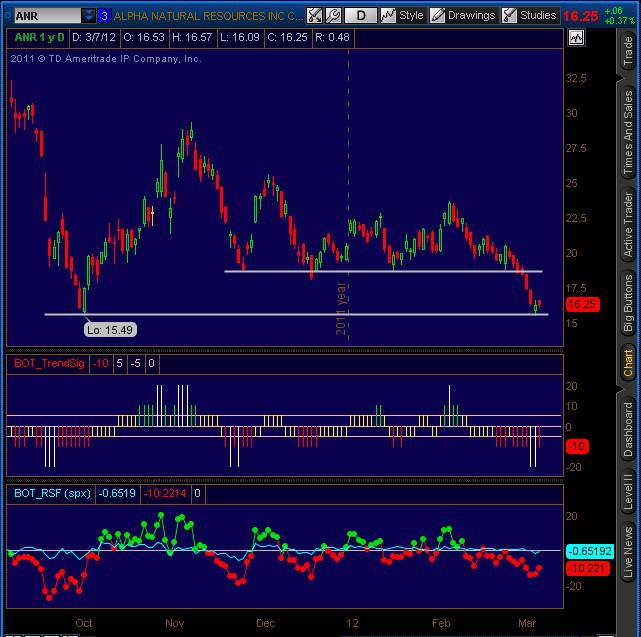Click the red 16.25 last price in toolbar
The height and width of the screenshot is (637, 641).
(x=580, y=16)
